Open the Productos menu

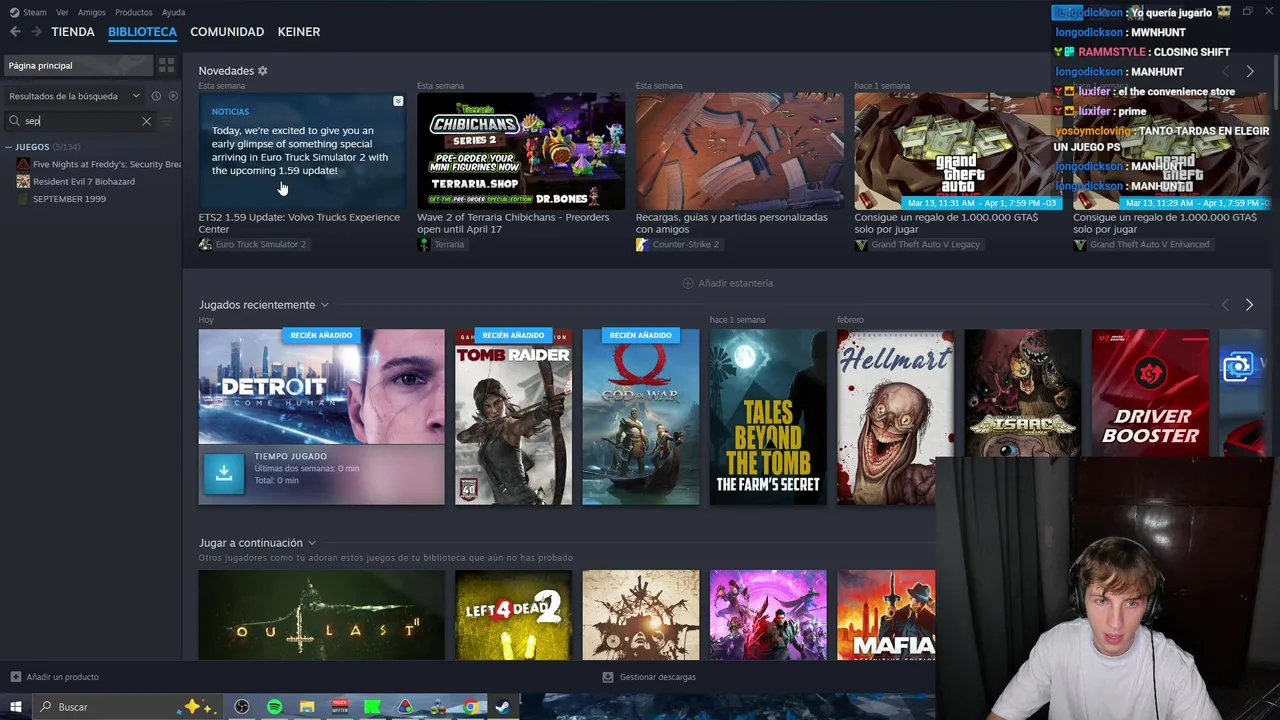click(134, 12)
